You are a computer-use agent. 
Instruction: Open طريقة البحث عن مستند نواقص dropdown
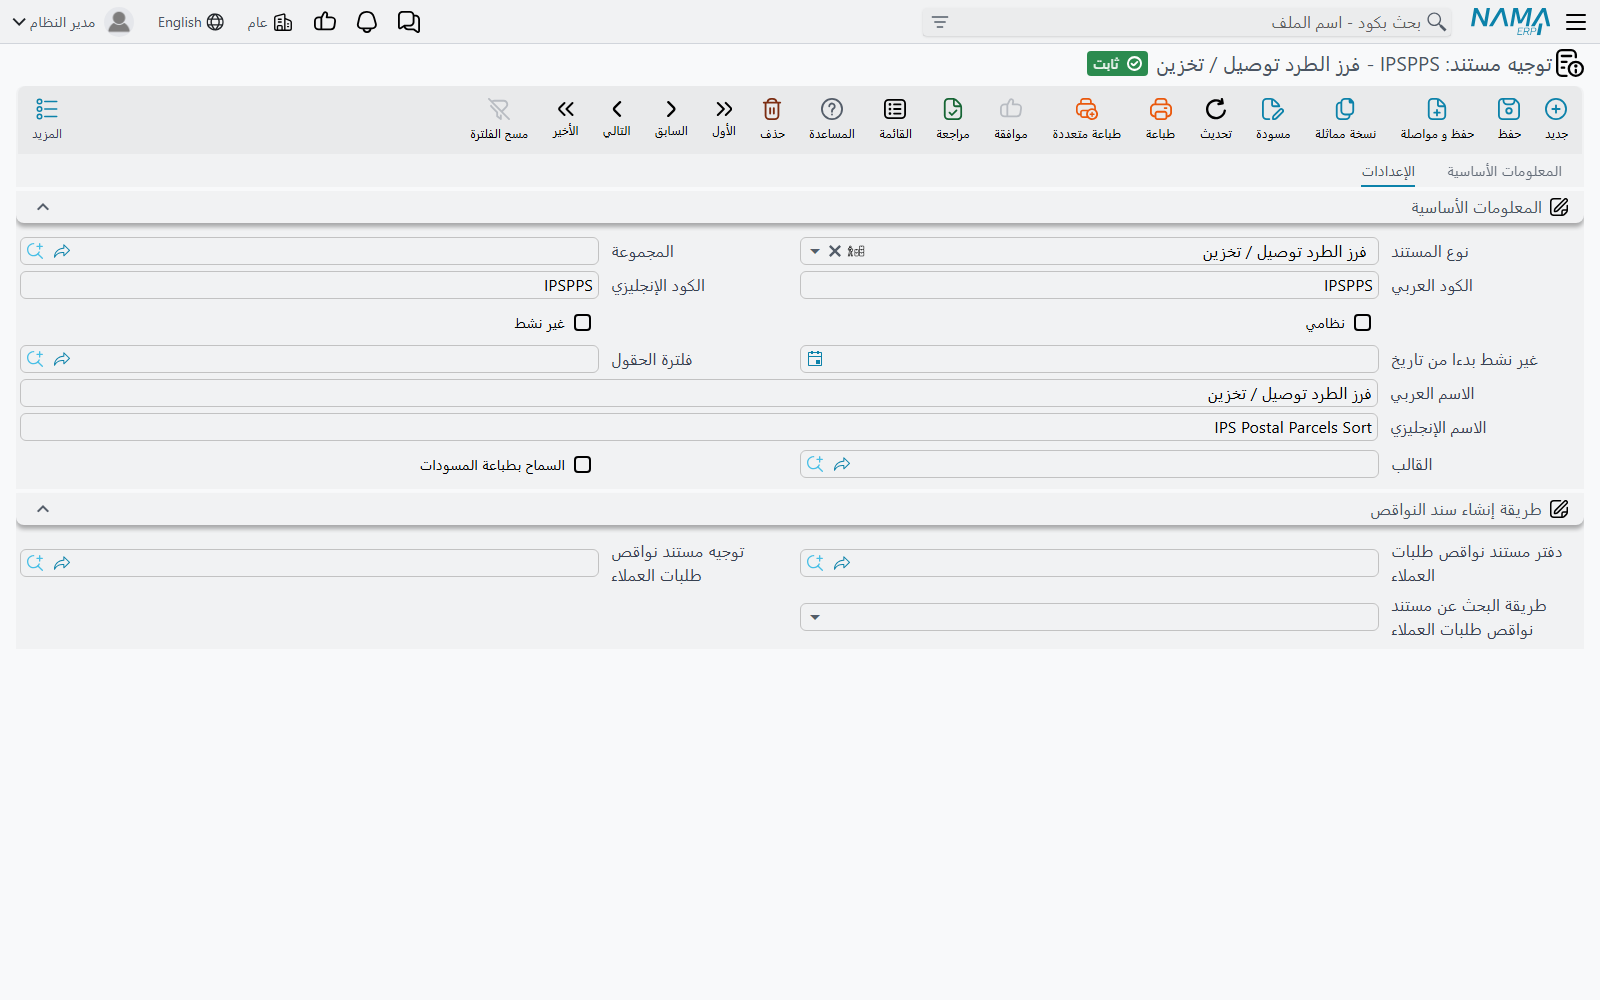pyautogui.click(x=815, y=618)
